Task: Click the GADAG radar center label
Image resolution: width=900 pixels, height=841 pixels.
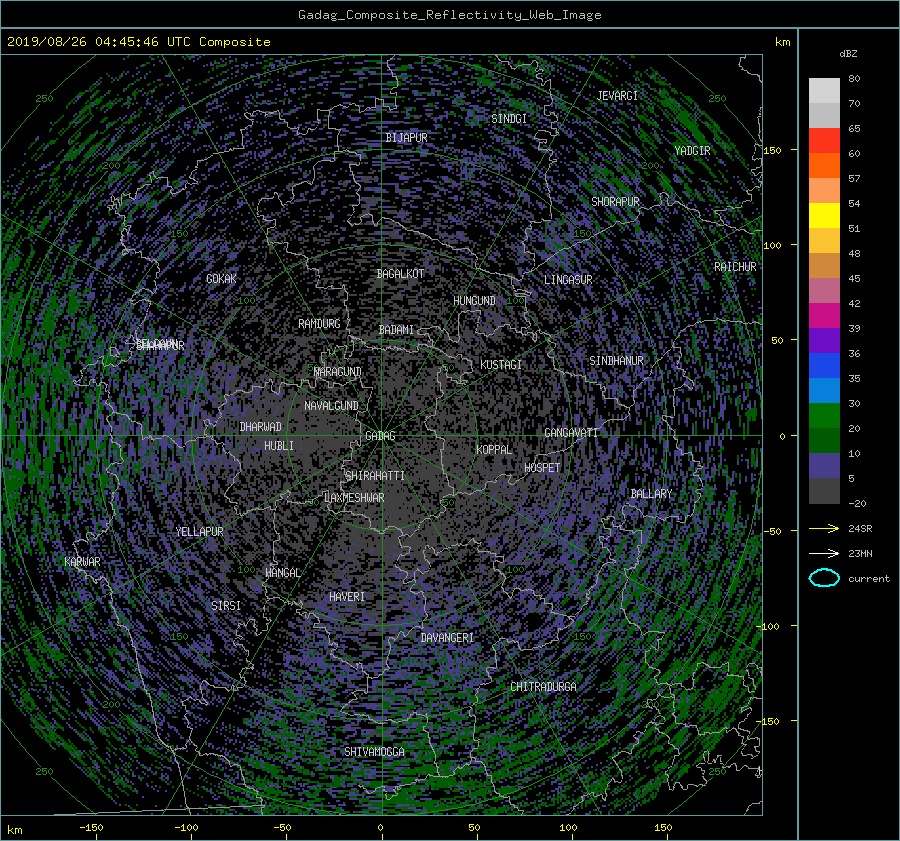Action: (380, 436)
